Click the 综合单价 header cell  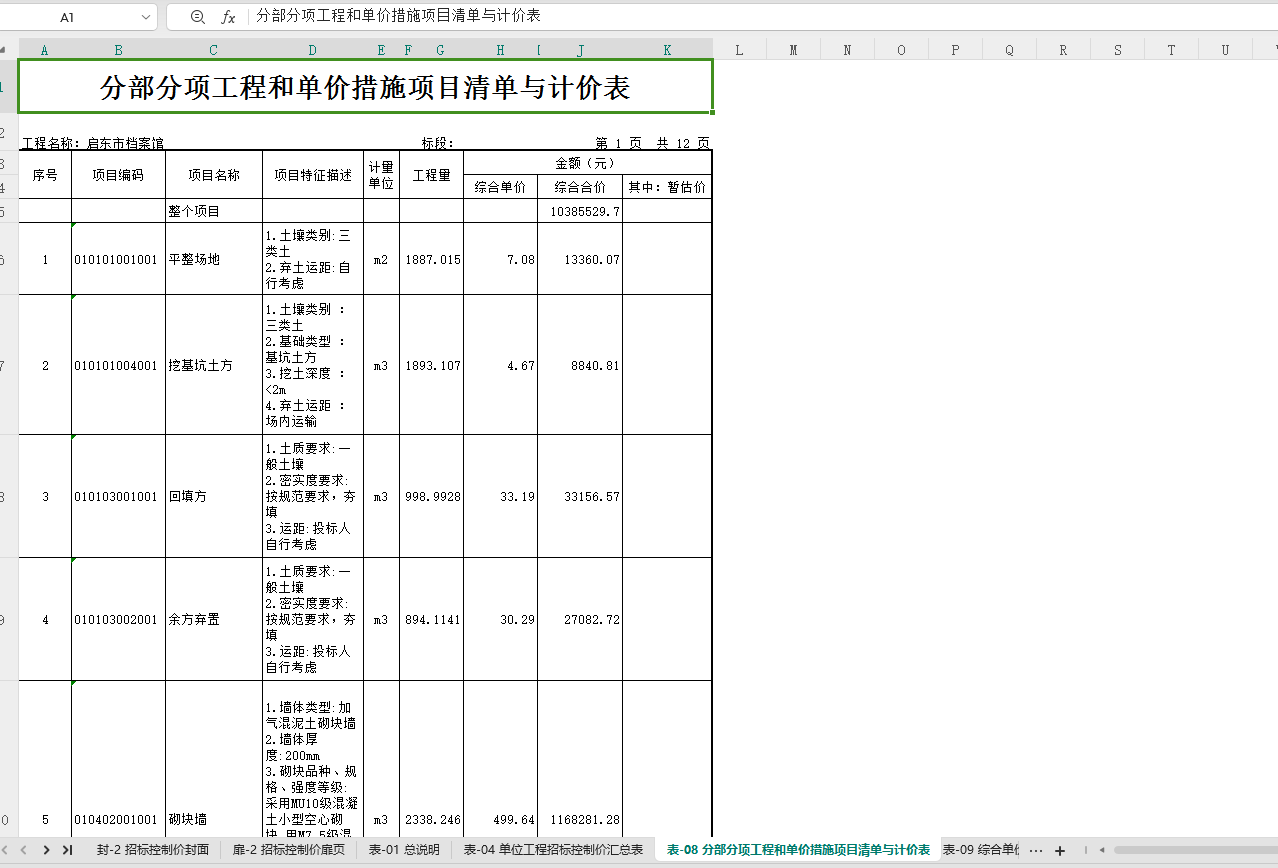pyautogui.click(x=500, y=187)
